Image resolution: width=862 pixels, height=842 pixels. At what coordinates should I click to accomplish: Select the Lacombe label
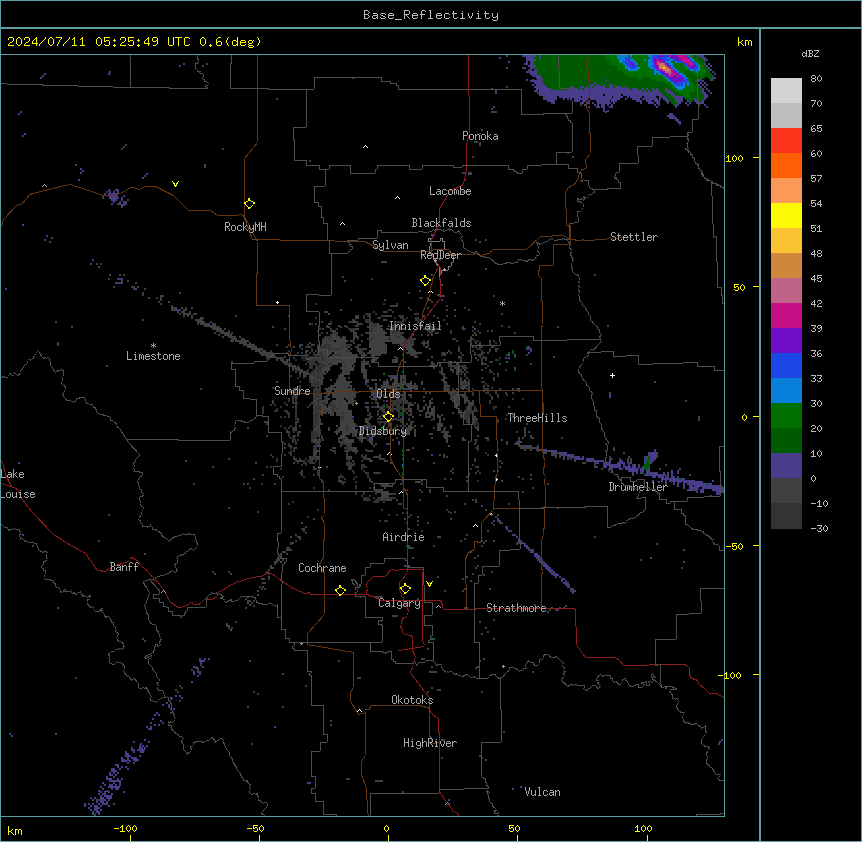(x=450, y=191)
